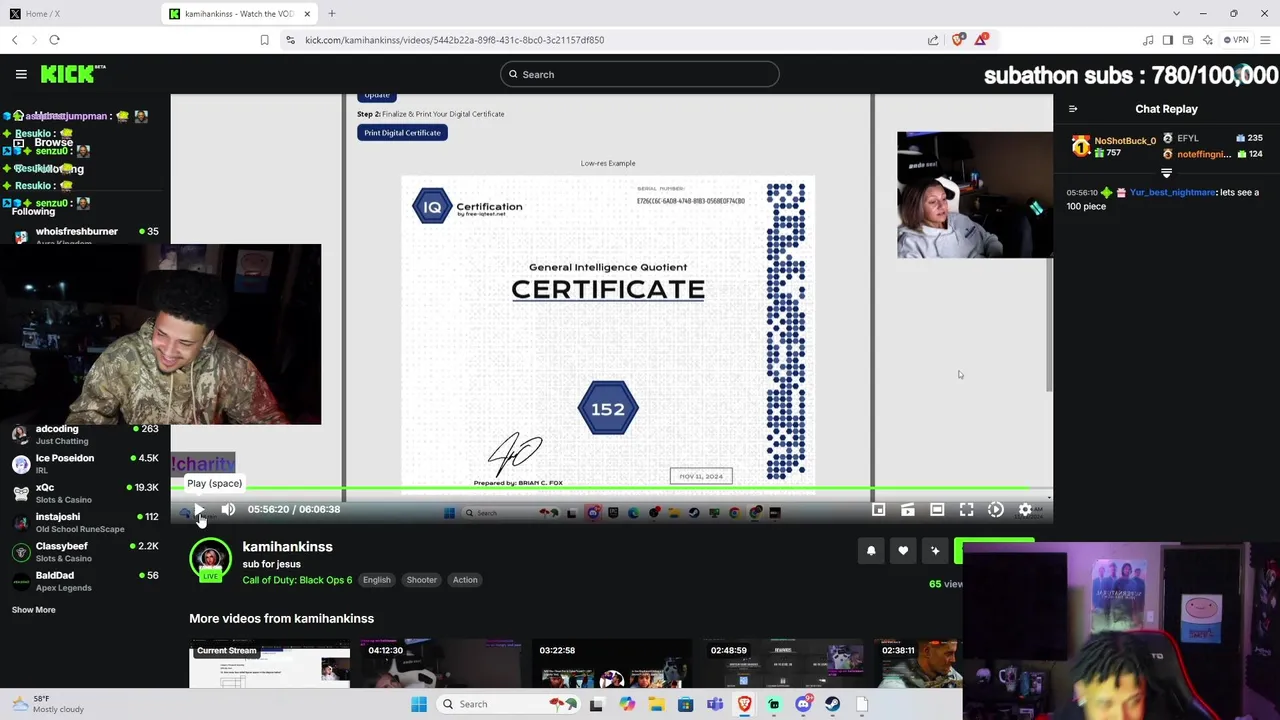Open playback speed control in player
The width and height of the screenshot is (1280, 720).
pyautogui.click(x=996, y=510)
